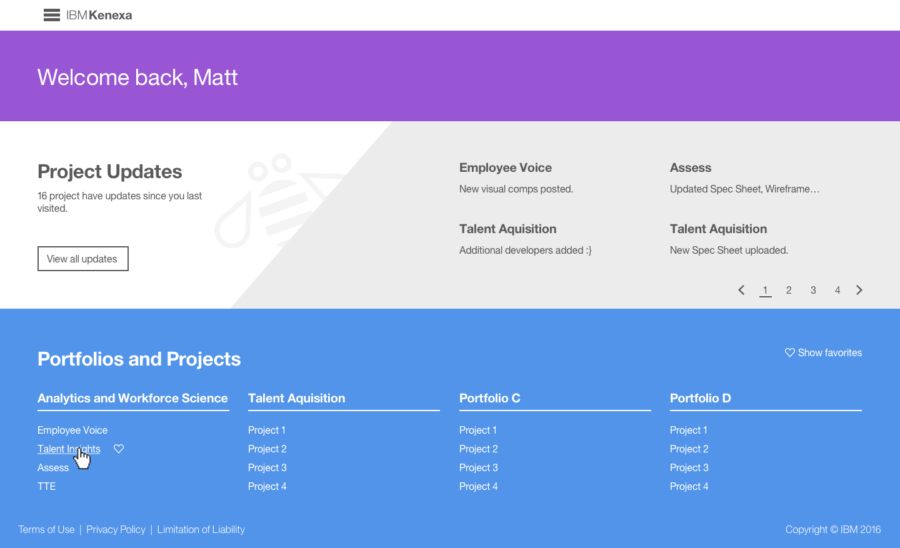Open the Employee Voice project link
This screenshot has width=900, height=548.
pyautogui.click(x=72, y=430)
